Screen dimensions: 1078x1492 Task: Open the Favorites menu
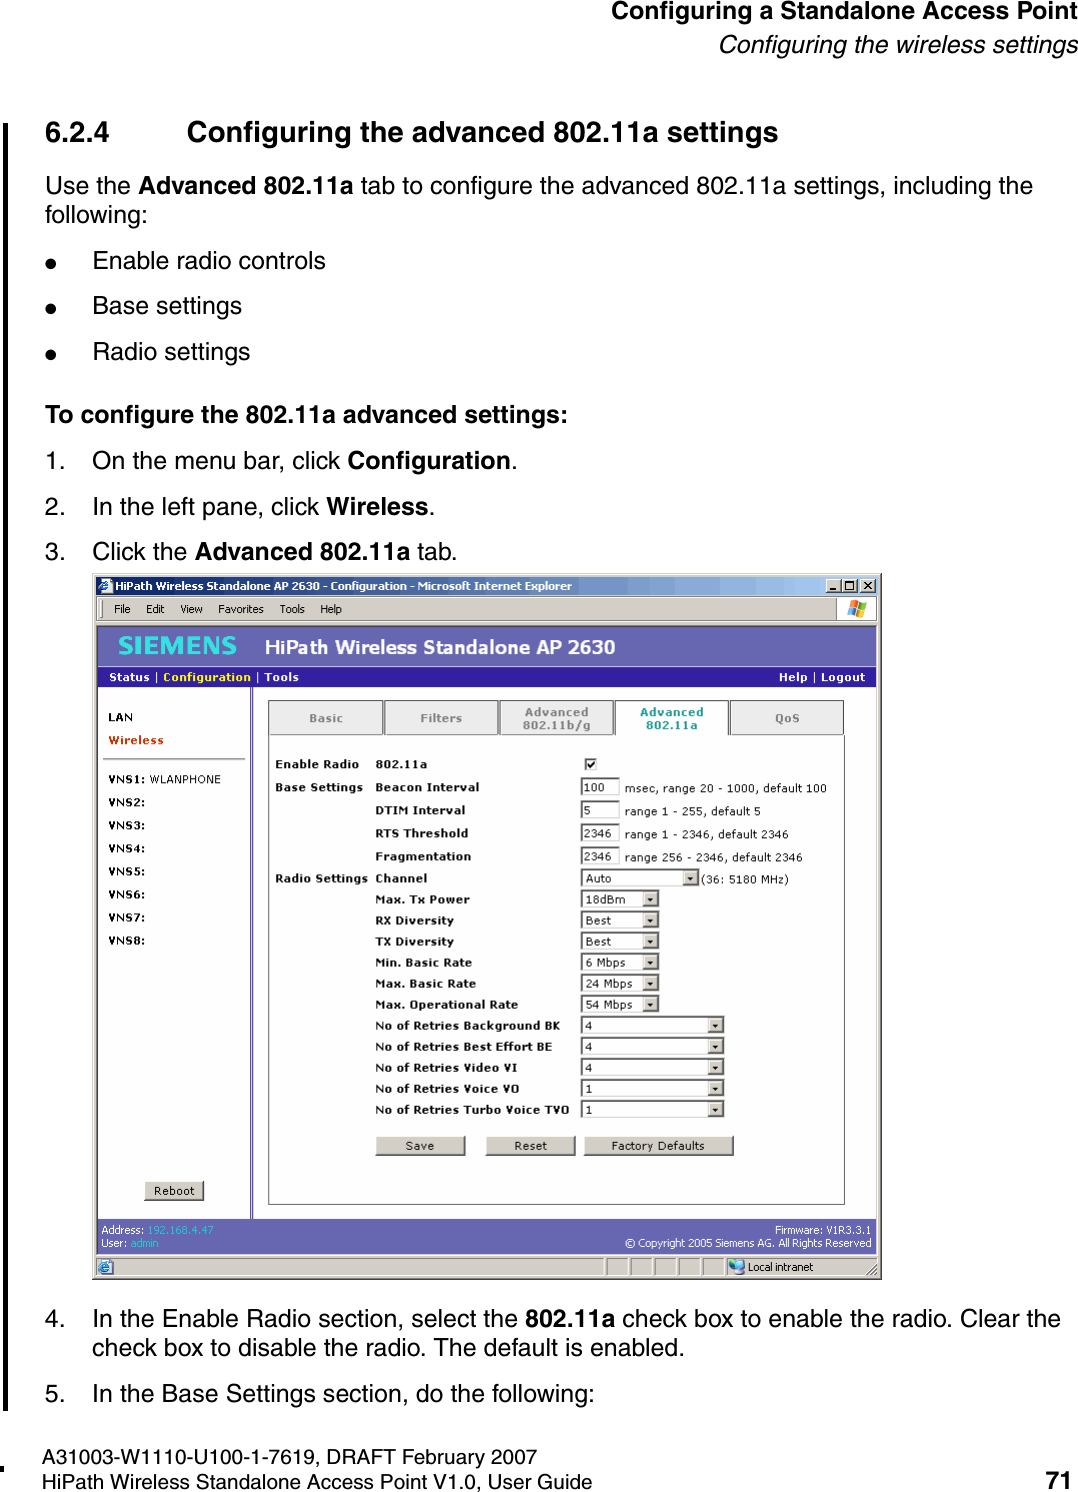click(237, 609)
